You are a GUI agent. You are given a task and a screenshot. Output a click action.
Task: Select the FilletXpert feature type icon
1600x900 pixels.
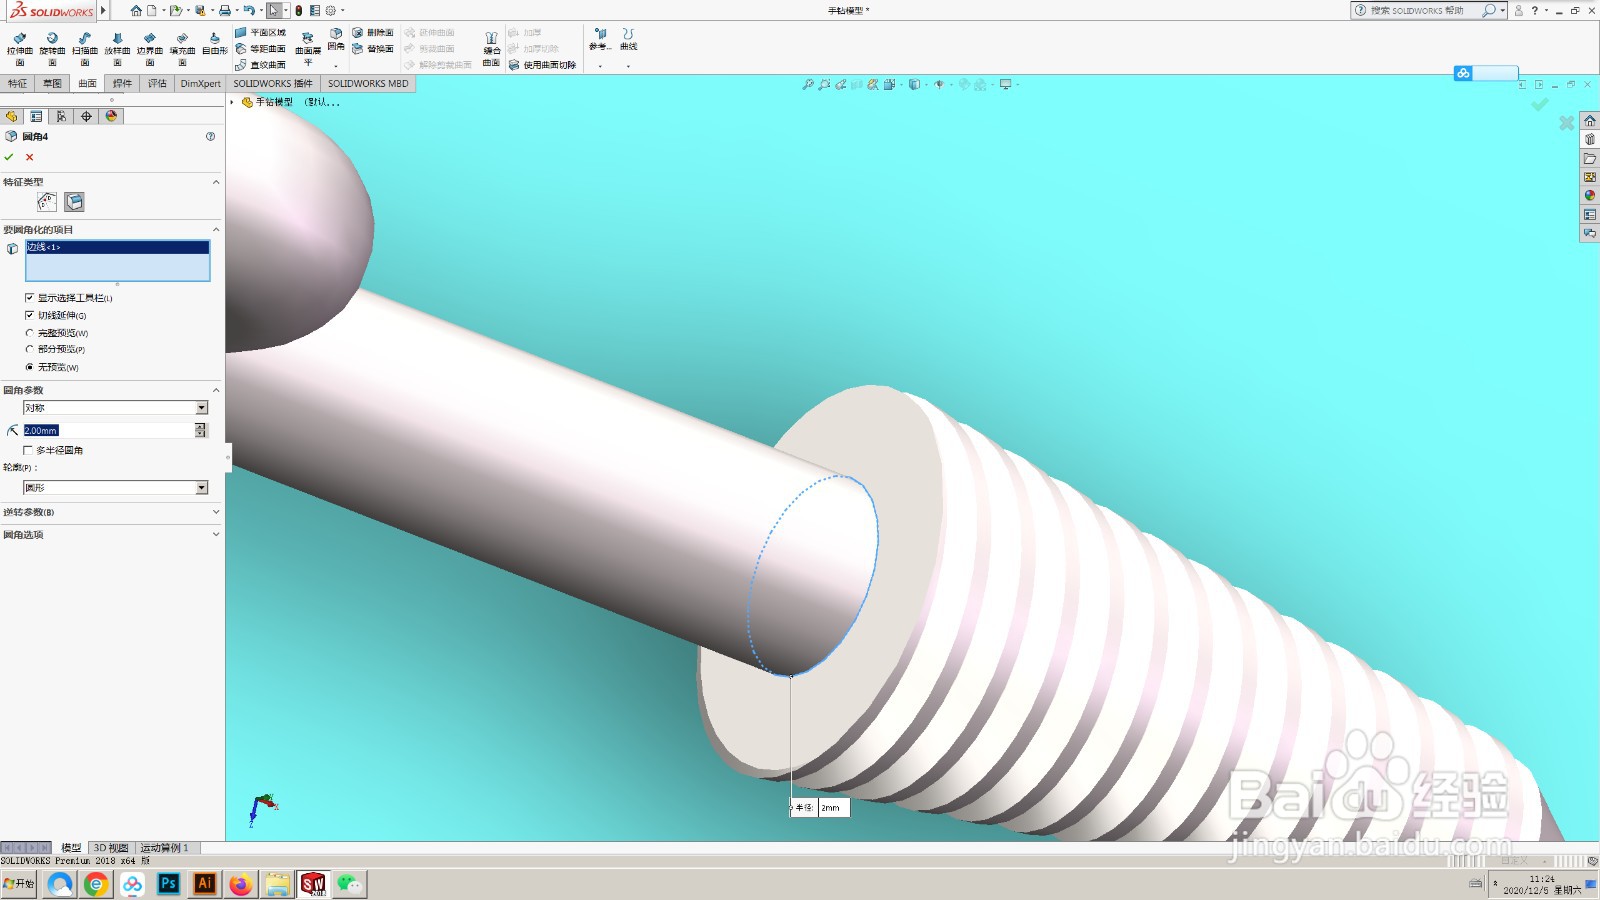coord(74,202)
